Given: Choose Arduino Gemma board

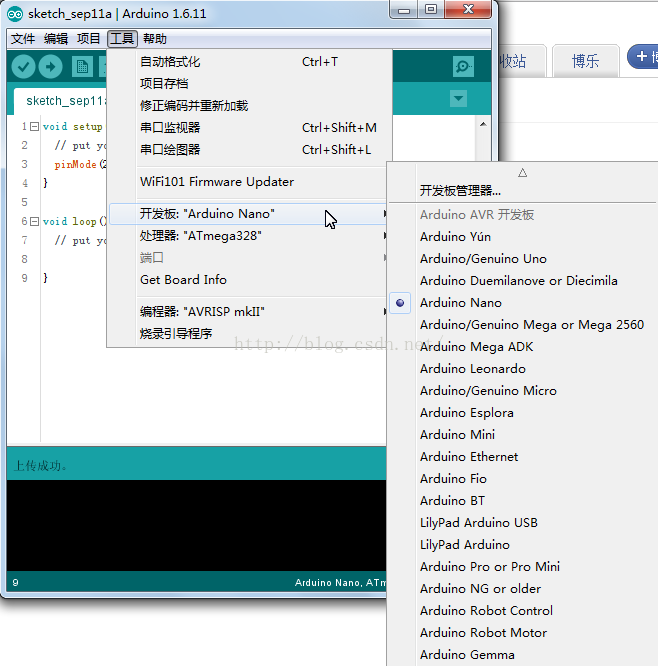Looking at the screenshot, I should click(x=523, y=655).
